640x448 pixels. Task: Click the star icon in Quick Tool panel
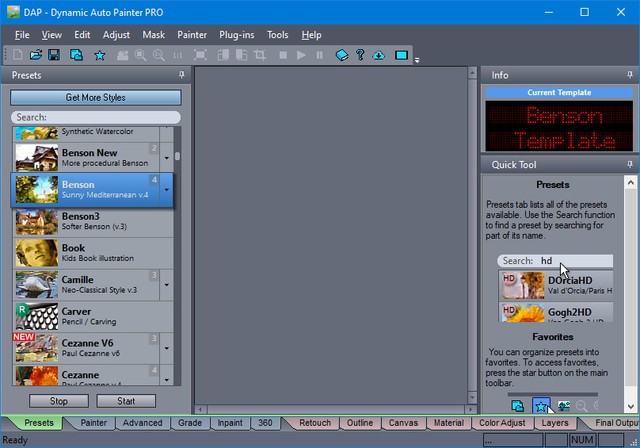(541, 405)
